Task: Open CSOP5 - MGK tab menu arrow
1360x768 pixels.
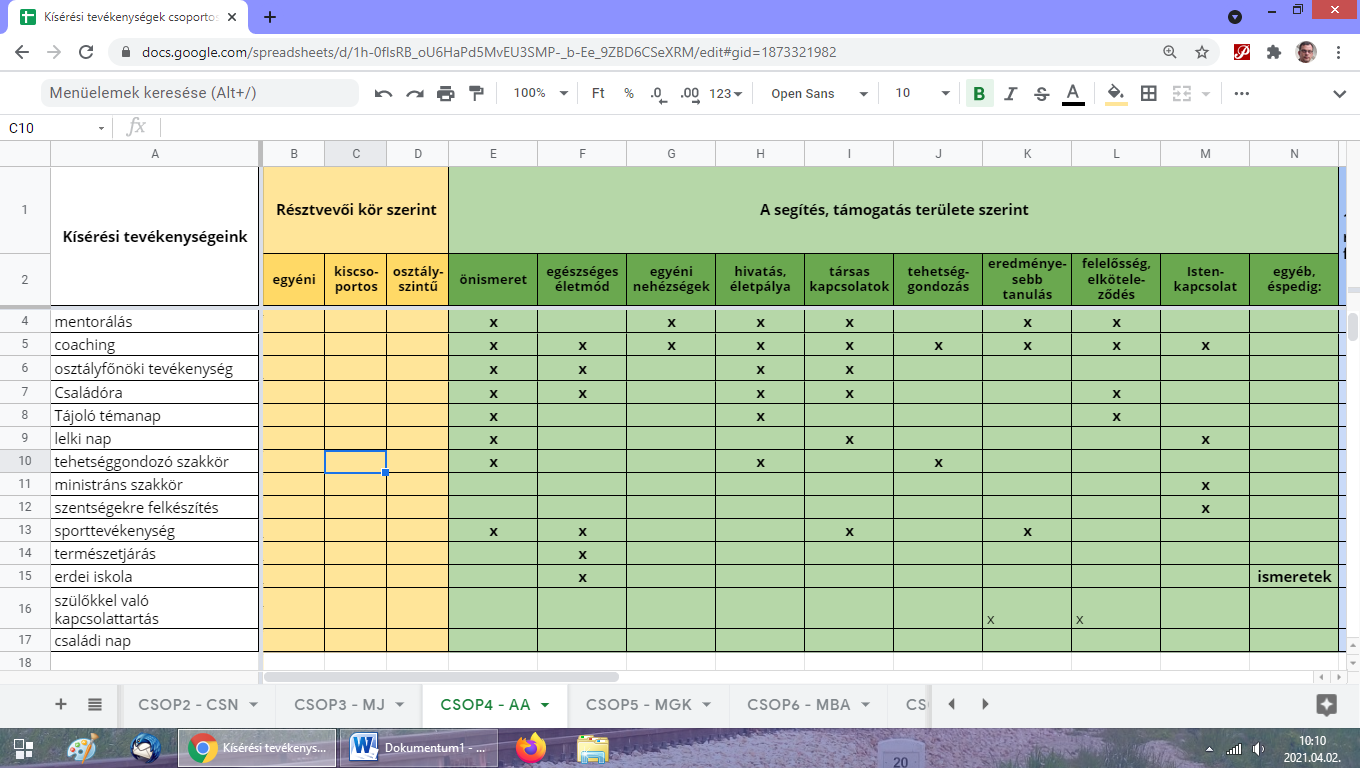Action: [x=707, y=704]
